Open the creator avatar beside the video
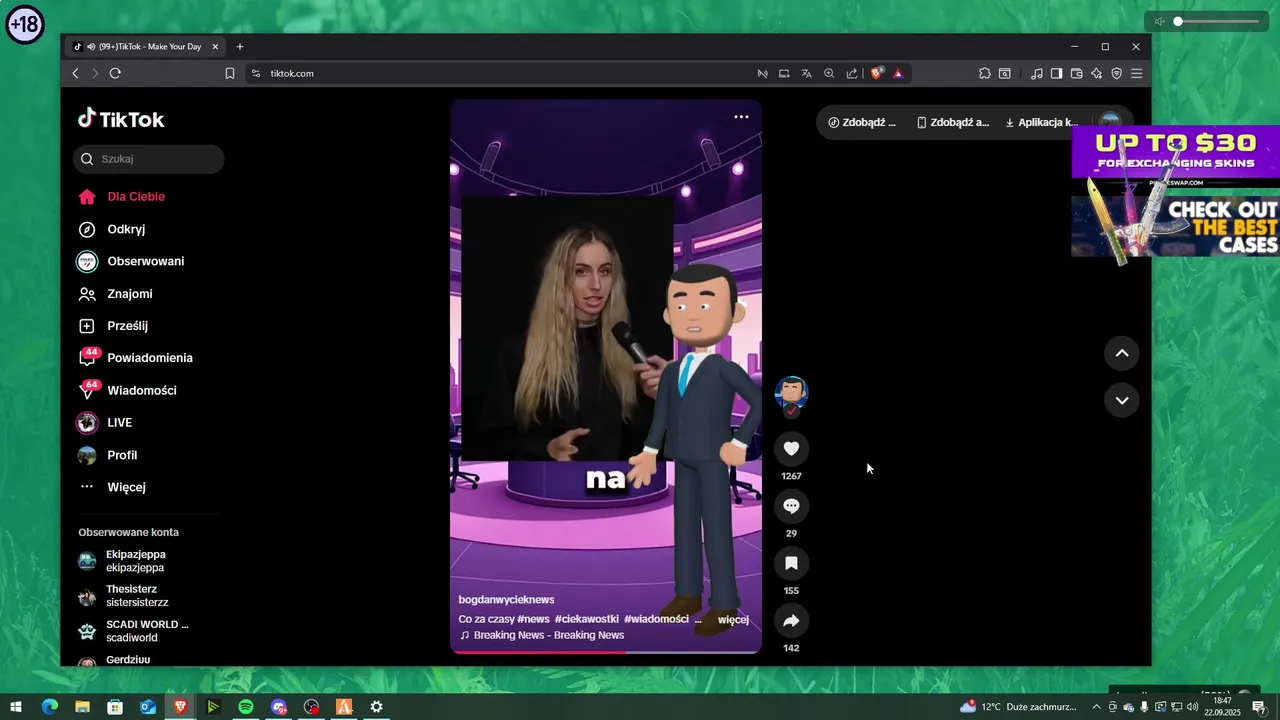The width and height of the screenshot is (1280, 720). [791, 393]
